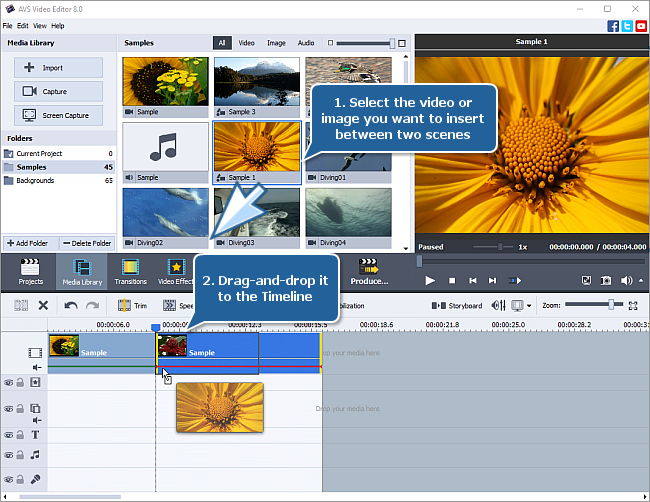Open the Projects section
Viewport: 650px width, 502px height.
click(x=30, y=271)
